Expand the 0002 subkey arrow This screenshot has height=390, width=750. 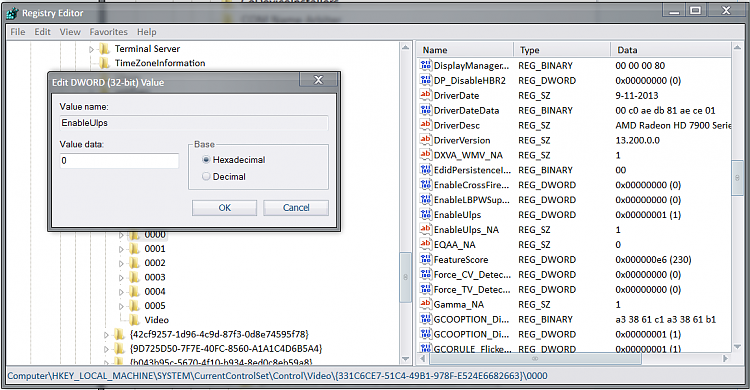point(121,263)
